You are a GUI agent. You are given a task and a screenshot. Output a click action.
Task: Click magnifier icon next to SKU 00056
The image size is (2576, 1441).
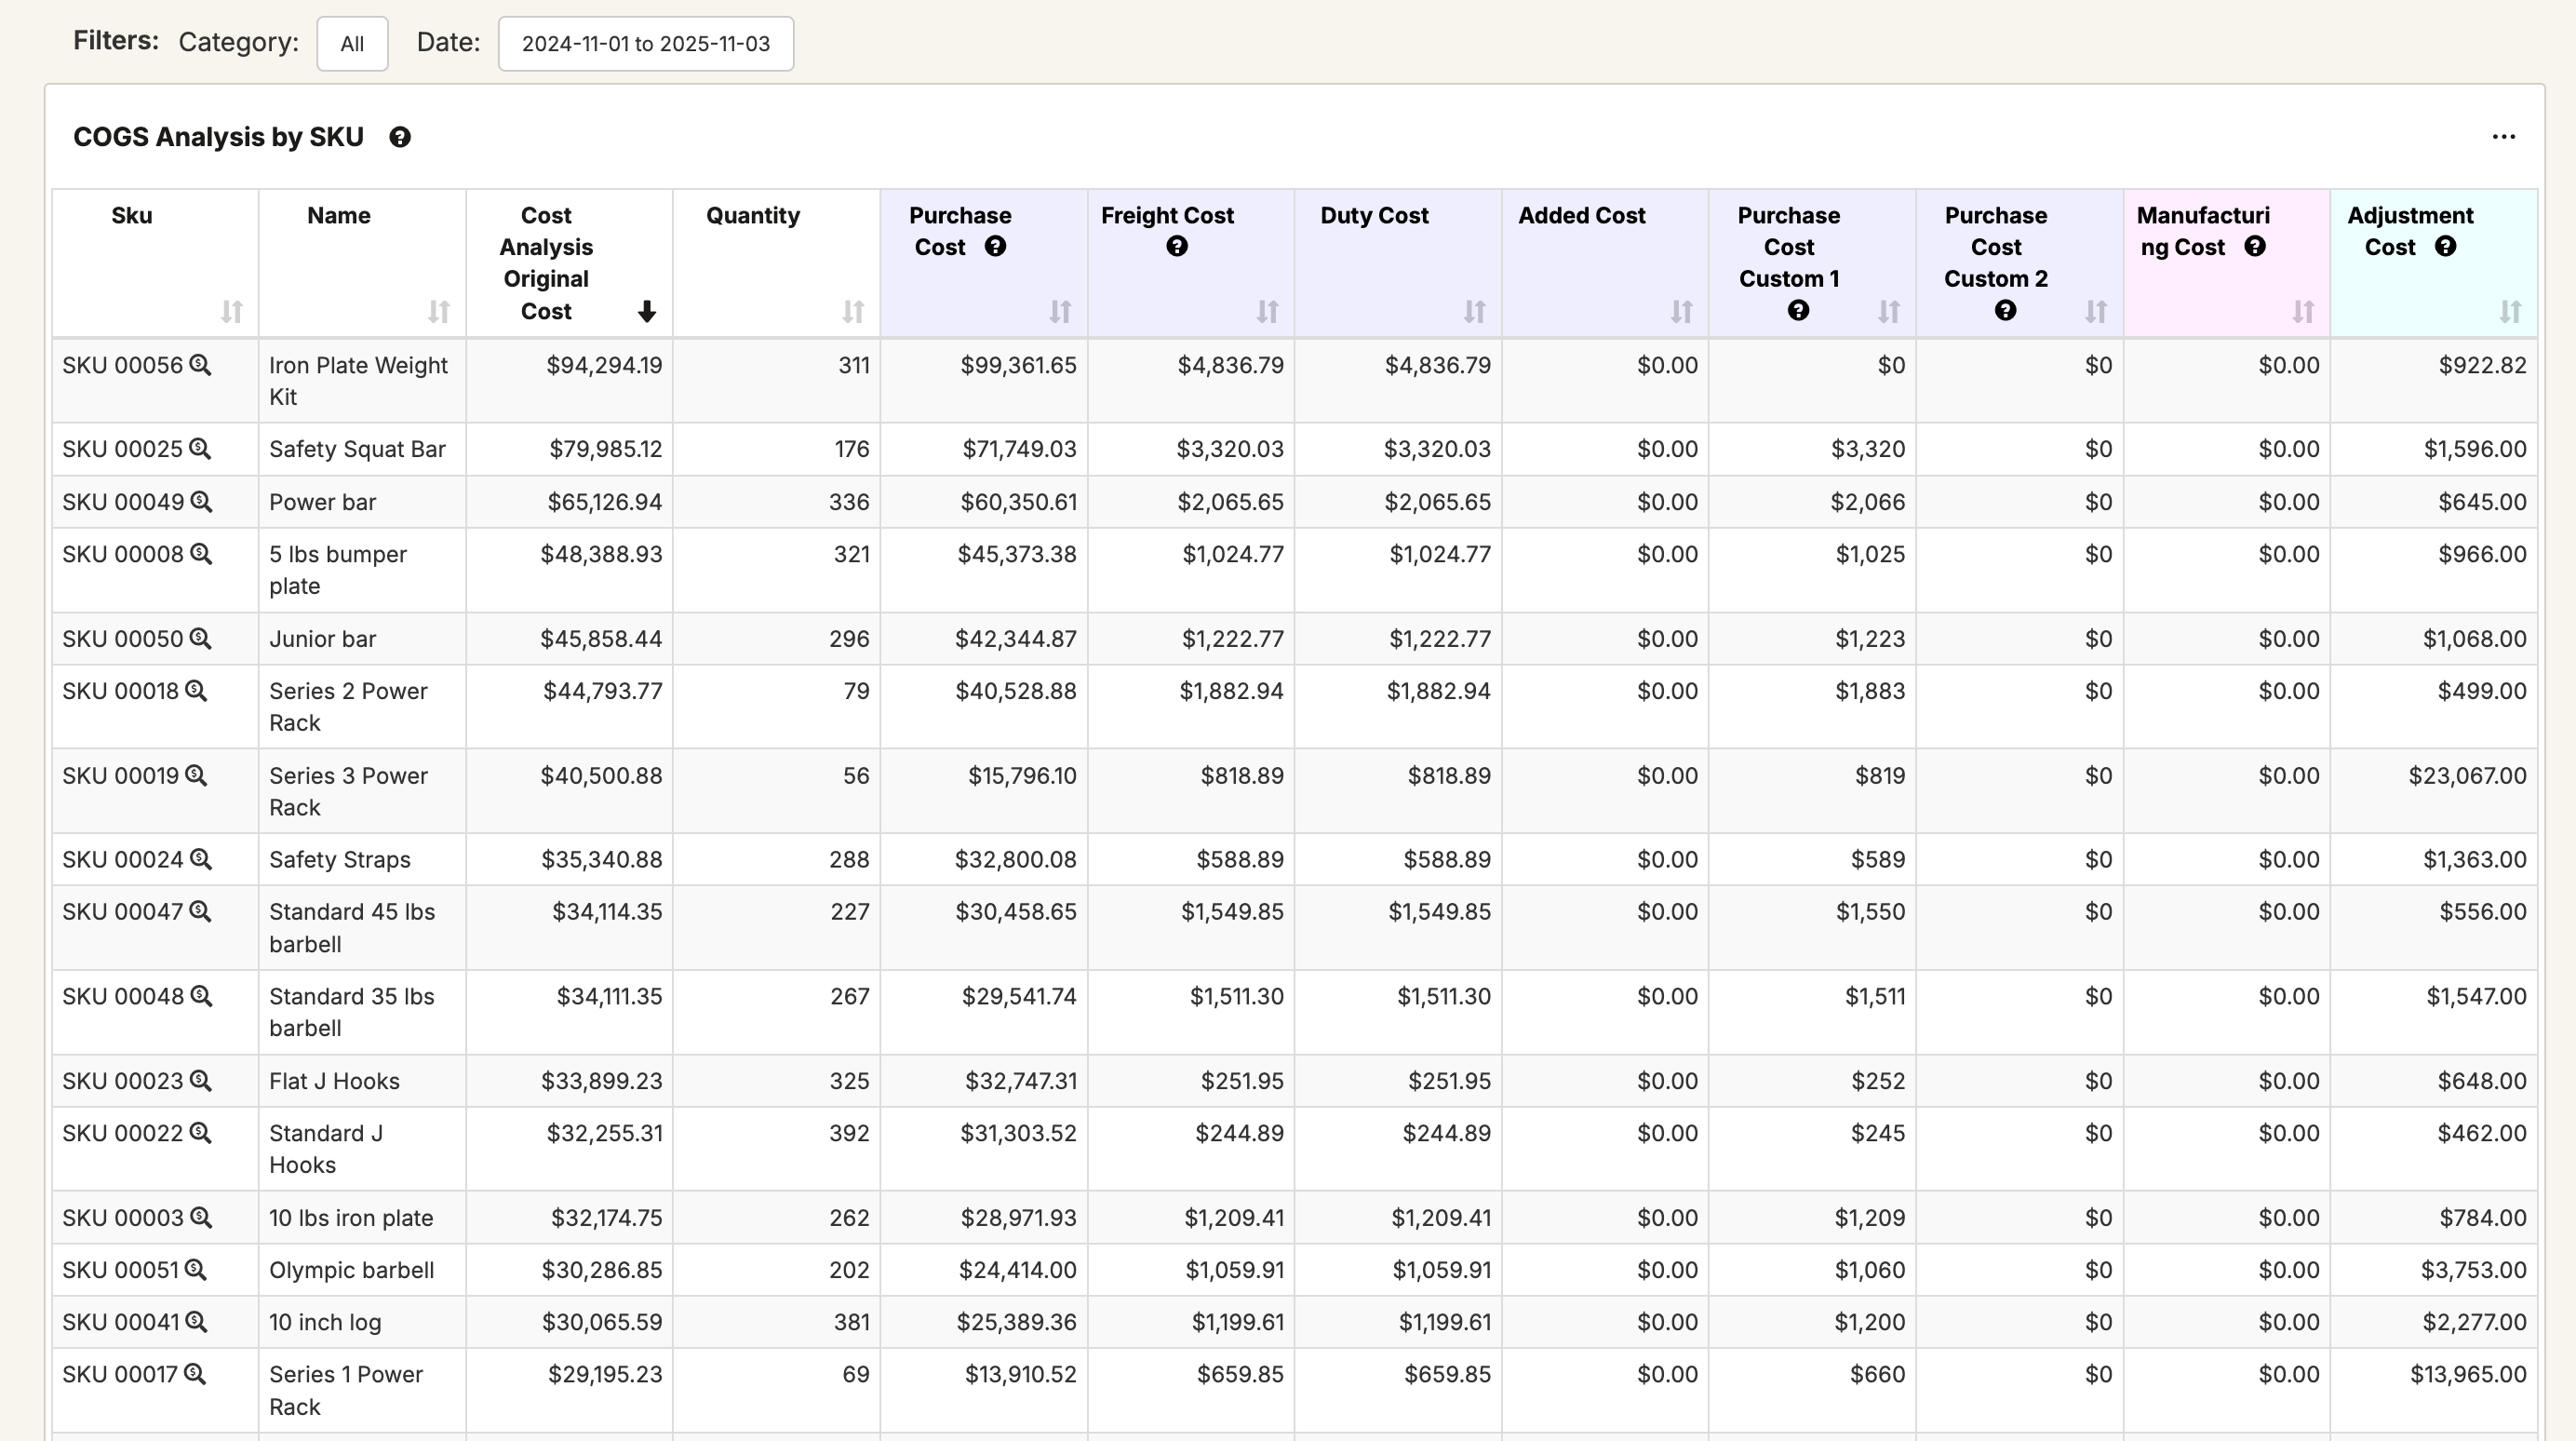200,365
